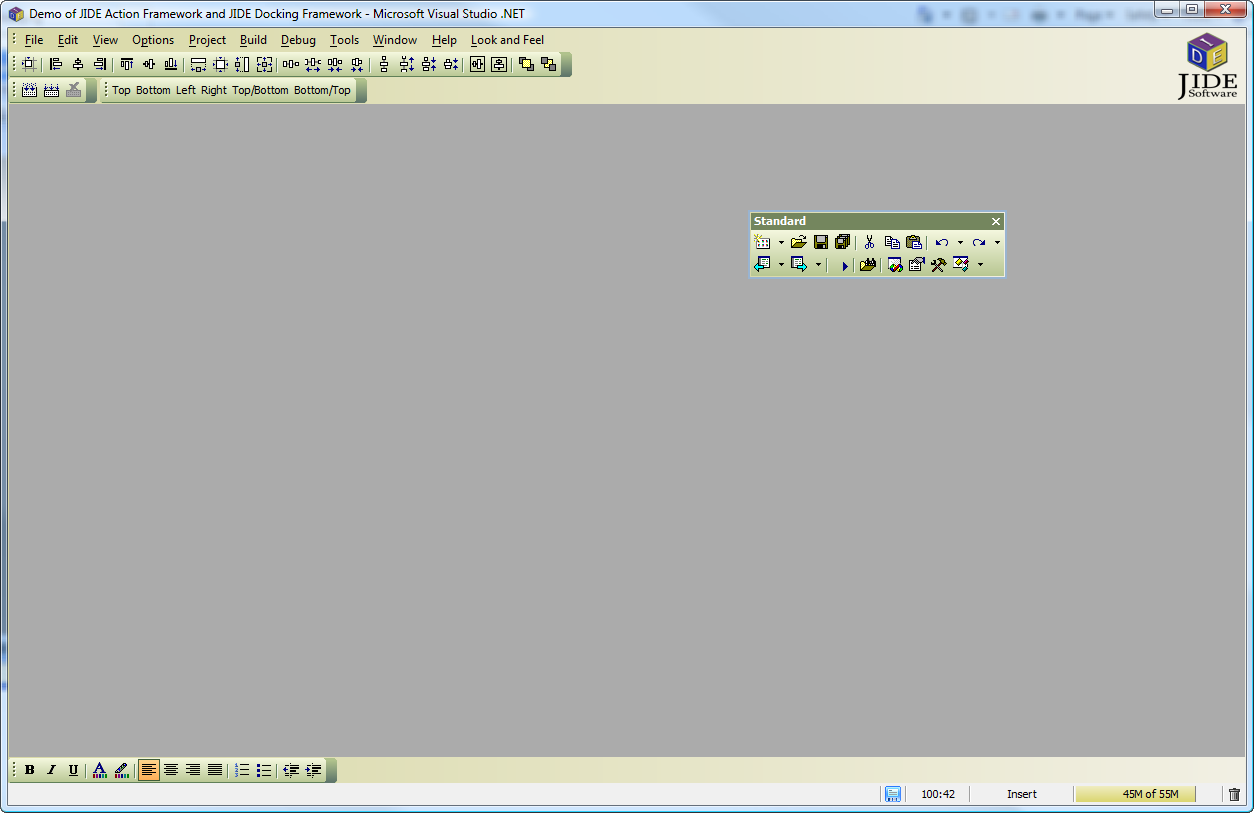Click the Navigate Forward icon in Standard toolbar
Viewport: 1254px width, 813px height.
[800, 265]
